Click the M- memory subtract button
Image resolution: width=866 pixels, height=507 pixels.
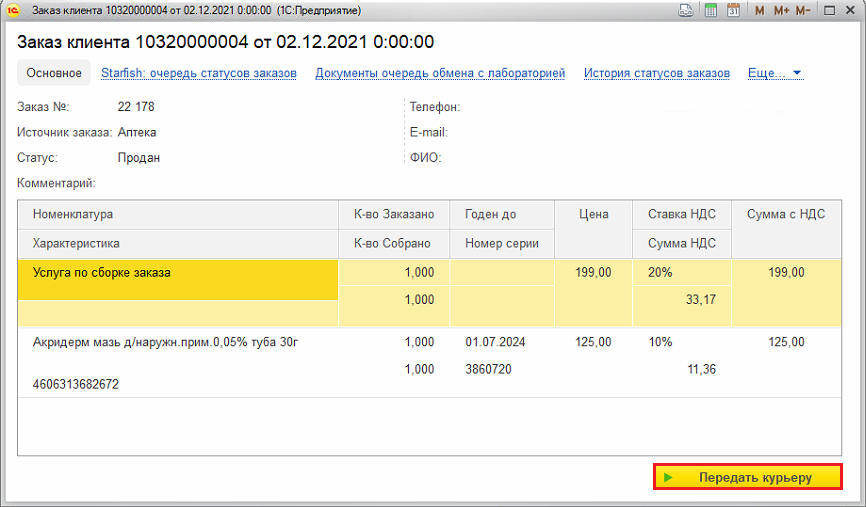tap(803, 10)
